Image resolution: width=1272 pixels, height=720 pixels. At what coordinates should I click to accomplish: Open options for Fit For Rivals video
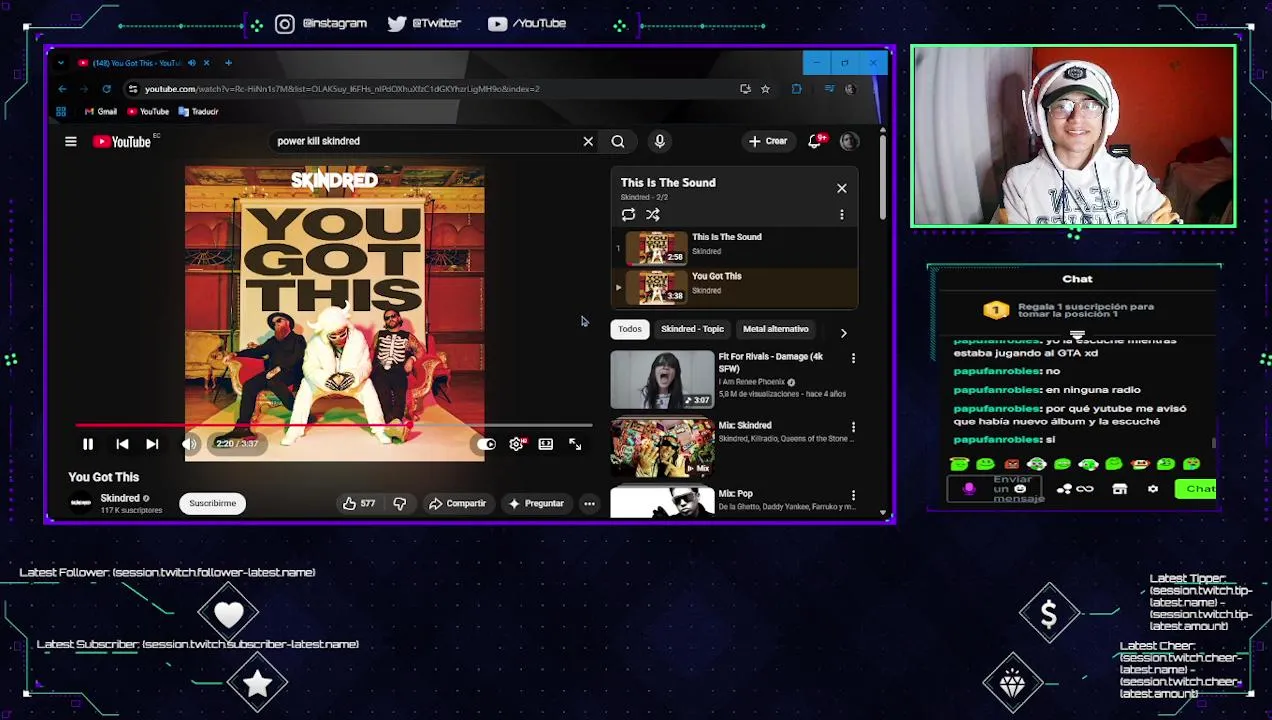pyautogui.click(x=853, y=359)
